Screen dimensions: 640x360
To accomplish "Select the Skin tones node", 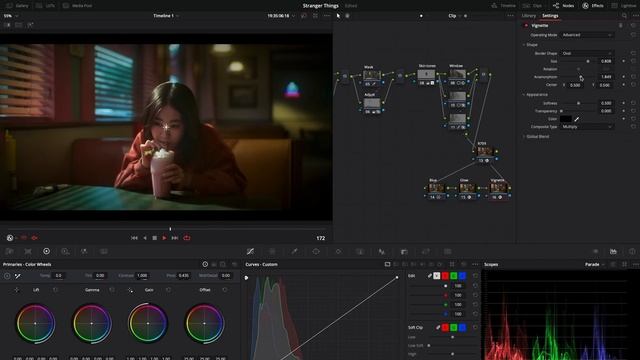I will 426,74.
